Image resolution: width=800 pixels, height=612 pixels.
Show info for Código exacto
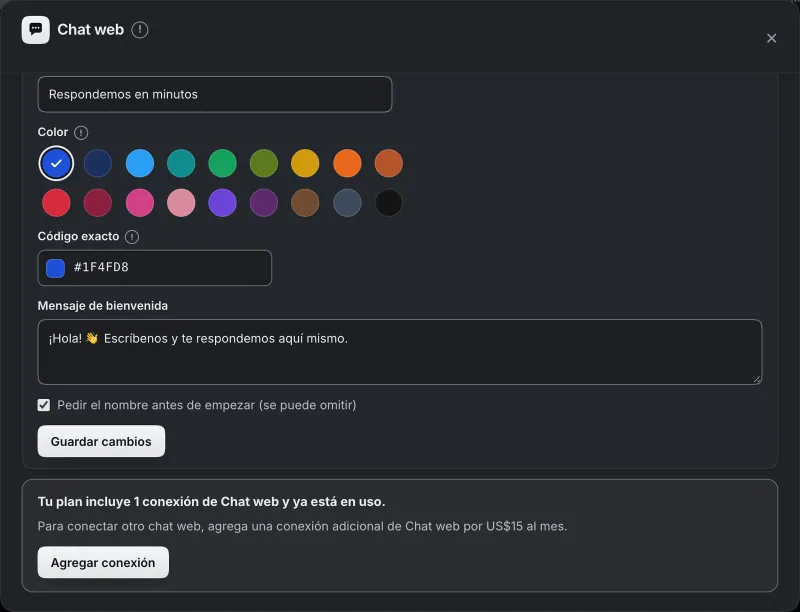pyautogui.click(x=132, y=237)
